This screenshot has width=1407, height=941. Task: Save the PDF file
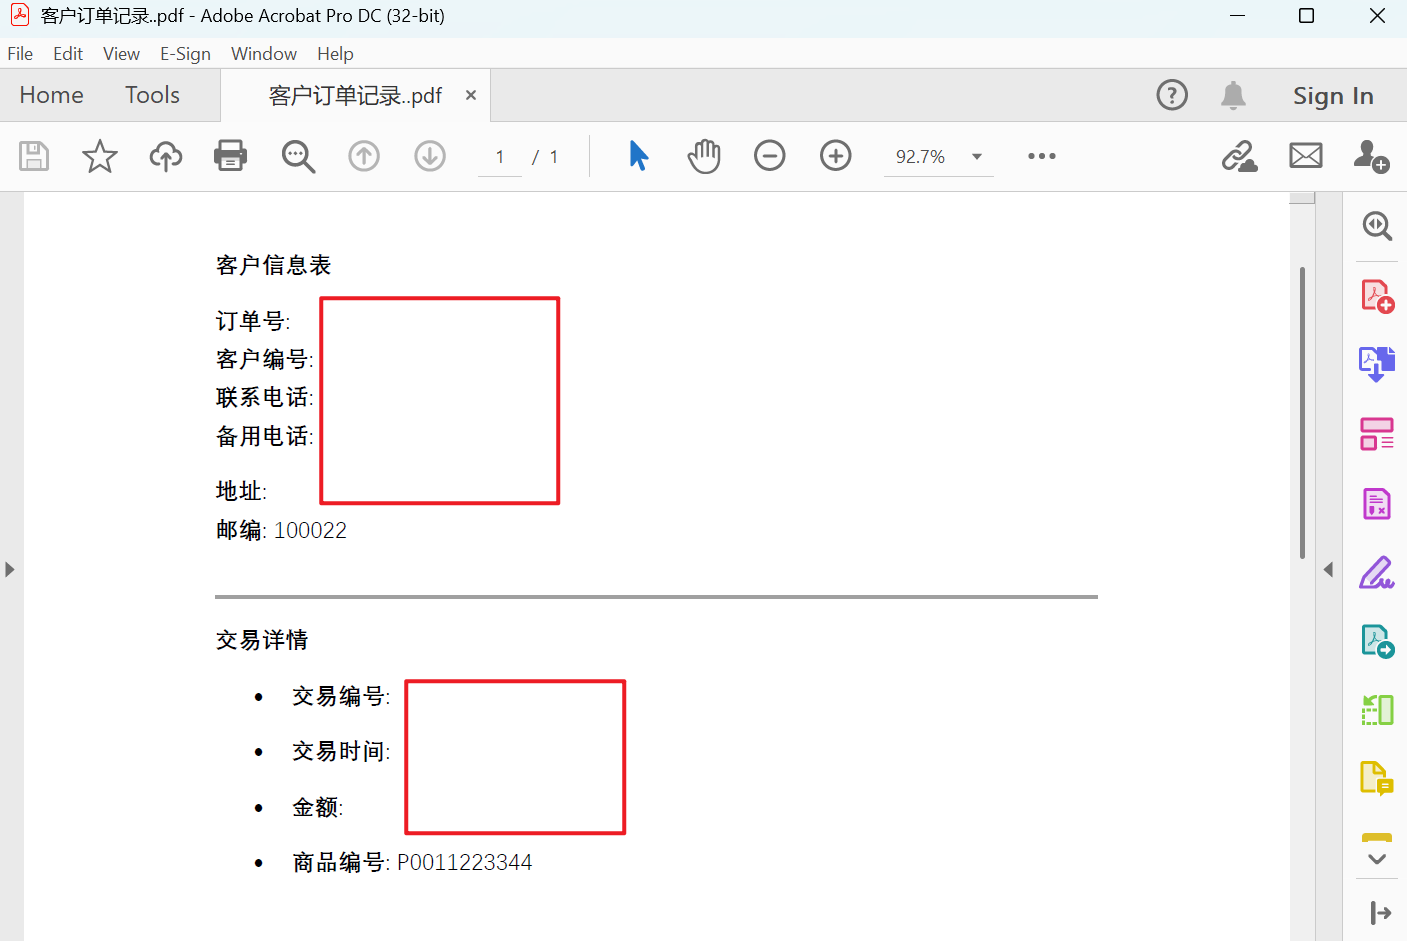tap(33, 156)
